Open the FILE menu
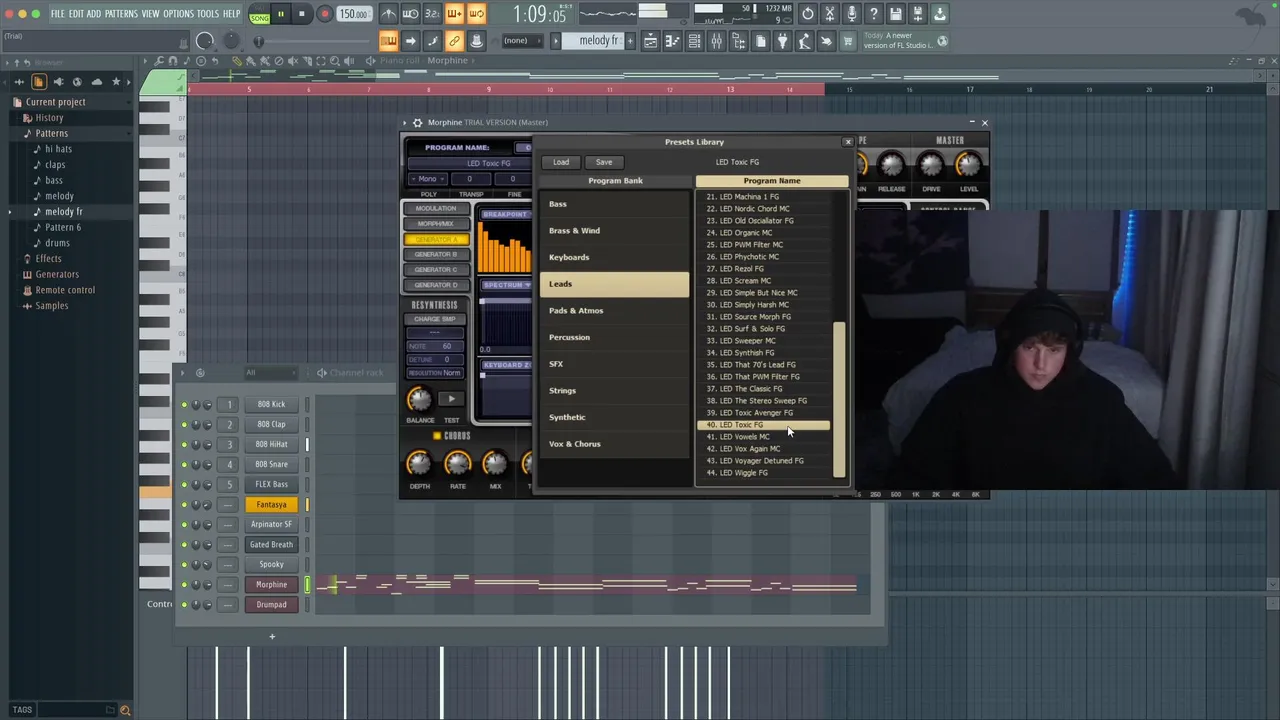The width and height of the screenshot is (1280, 720). tap(58, 14)
